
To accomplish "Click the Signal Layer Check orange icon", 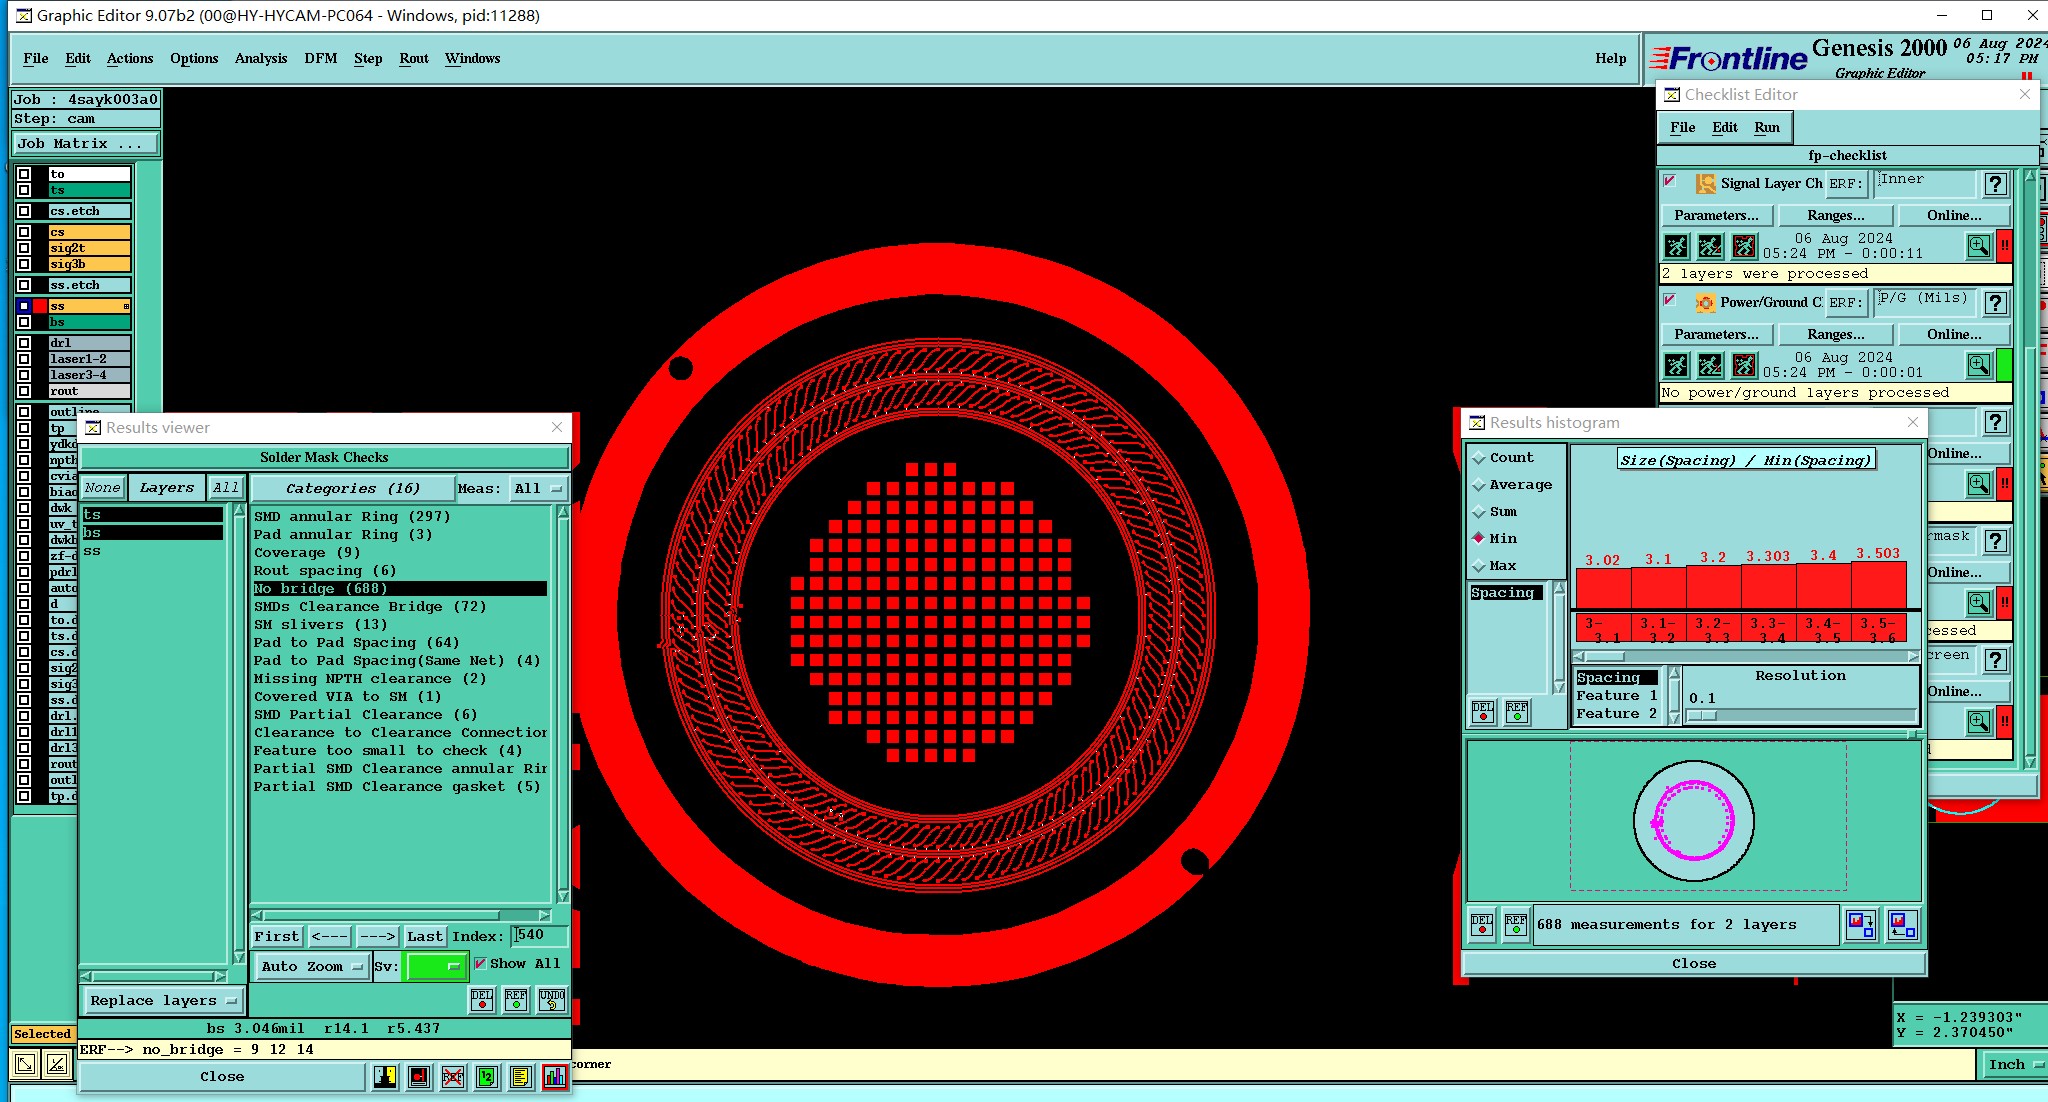I will [1705, 184].
